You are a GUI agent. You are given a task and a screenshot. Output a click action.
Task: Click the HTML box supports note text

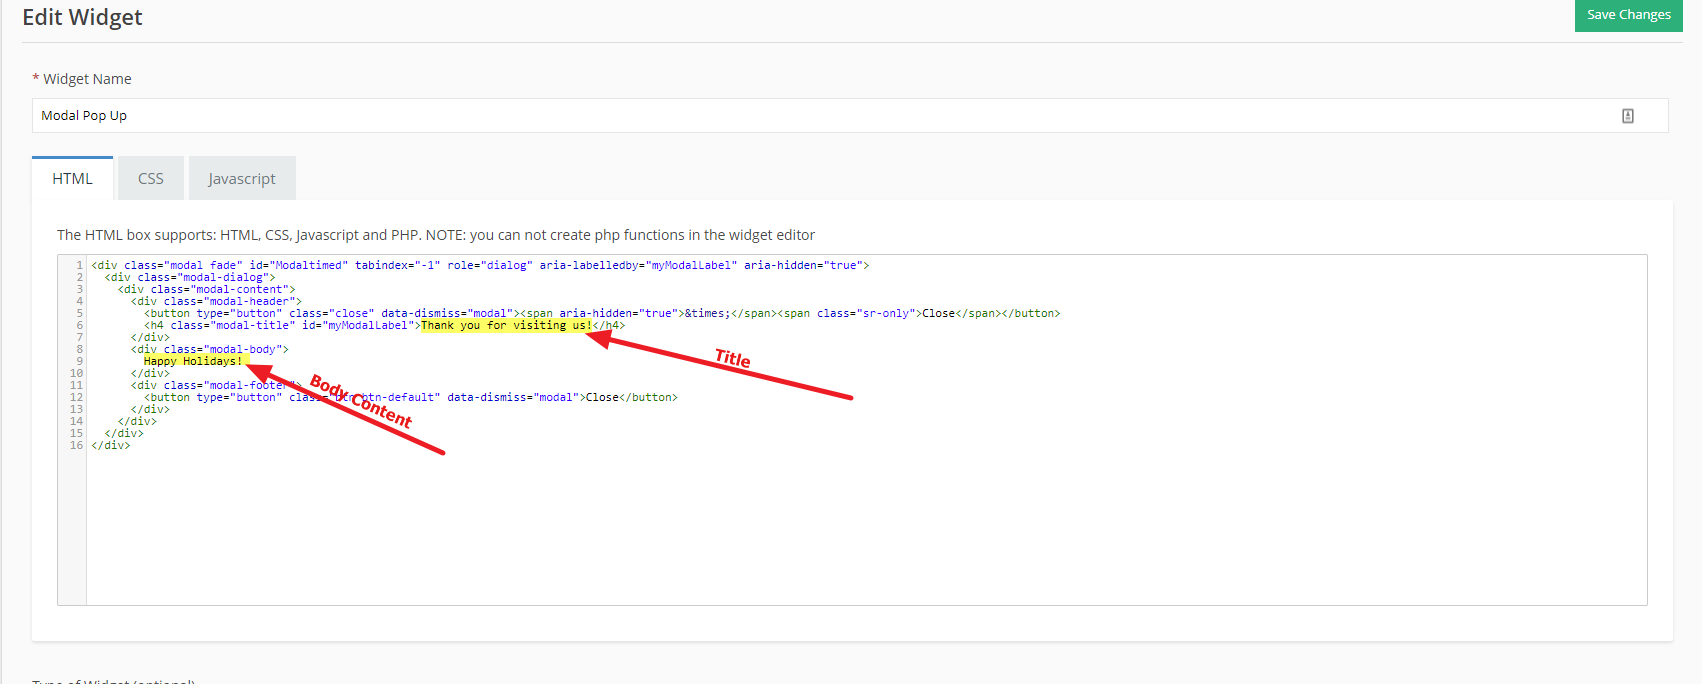pos(436,235)
